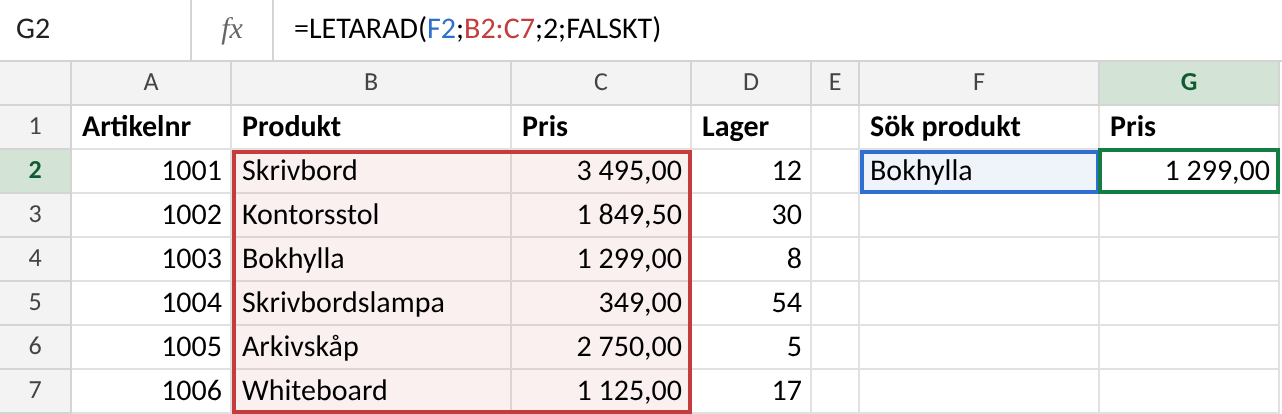This screenshot has width=1282, height=414.
Task: Select row header 4
Action: pyautogui.click(x=35, y=259)
